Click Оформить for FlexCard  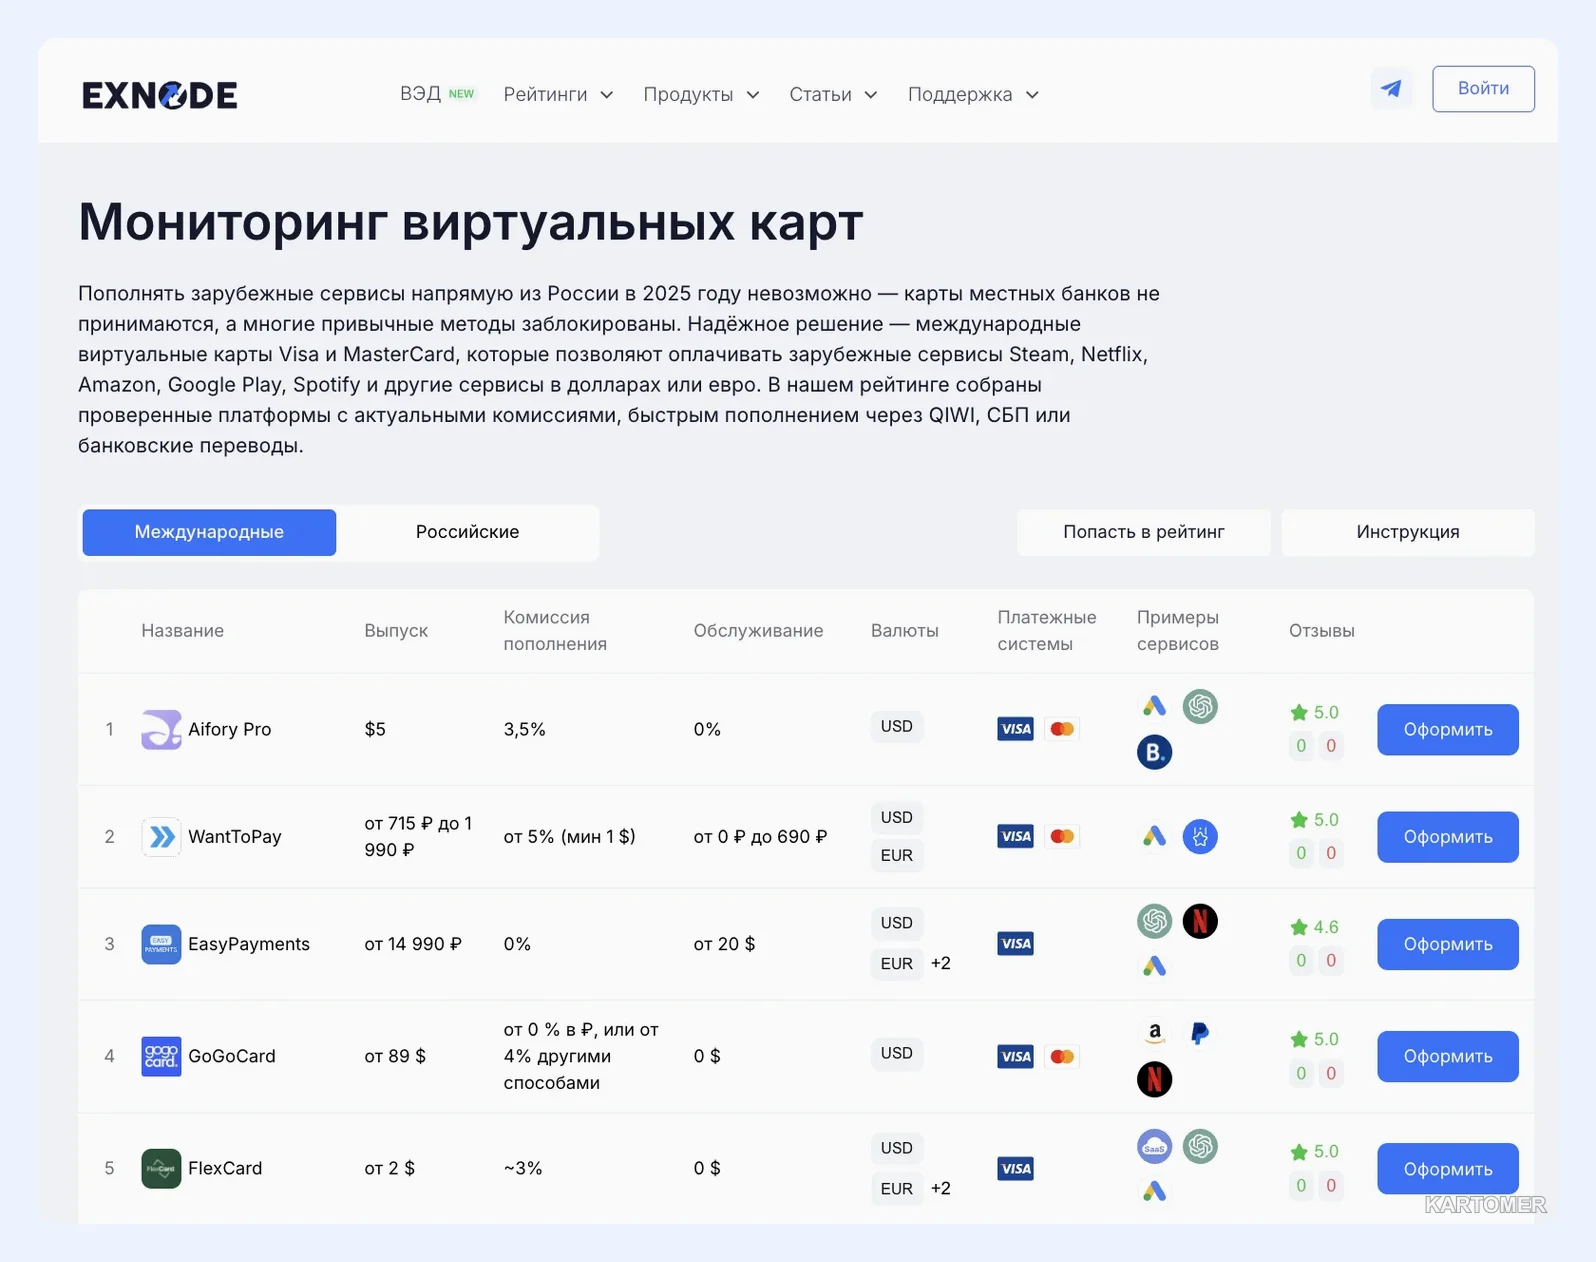tap(1447, 1169)
